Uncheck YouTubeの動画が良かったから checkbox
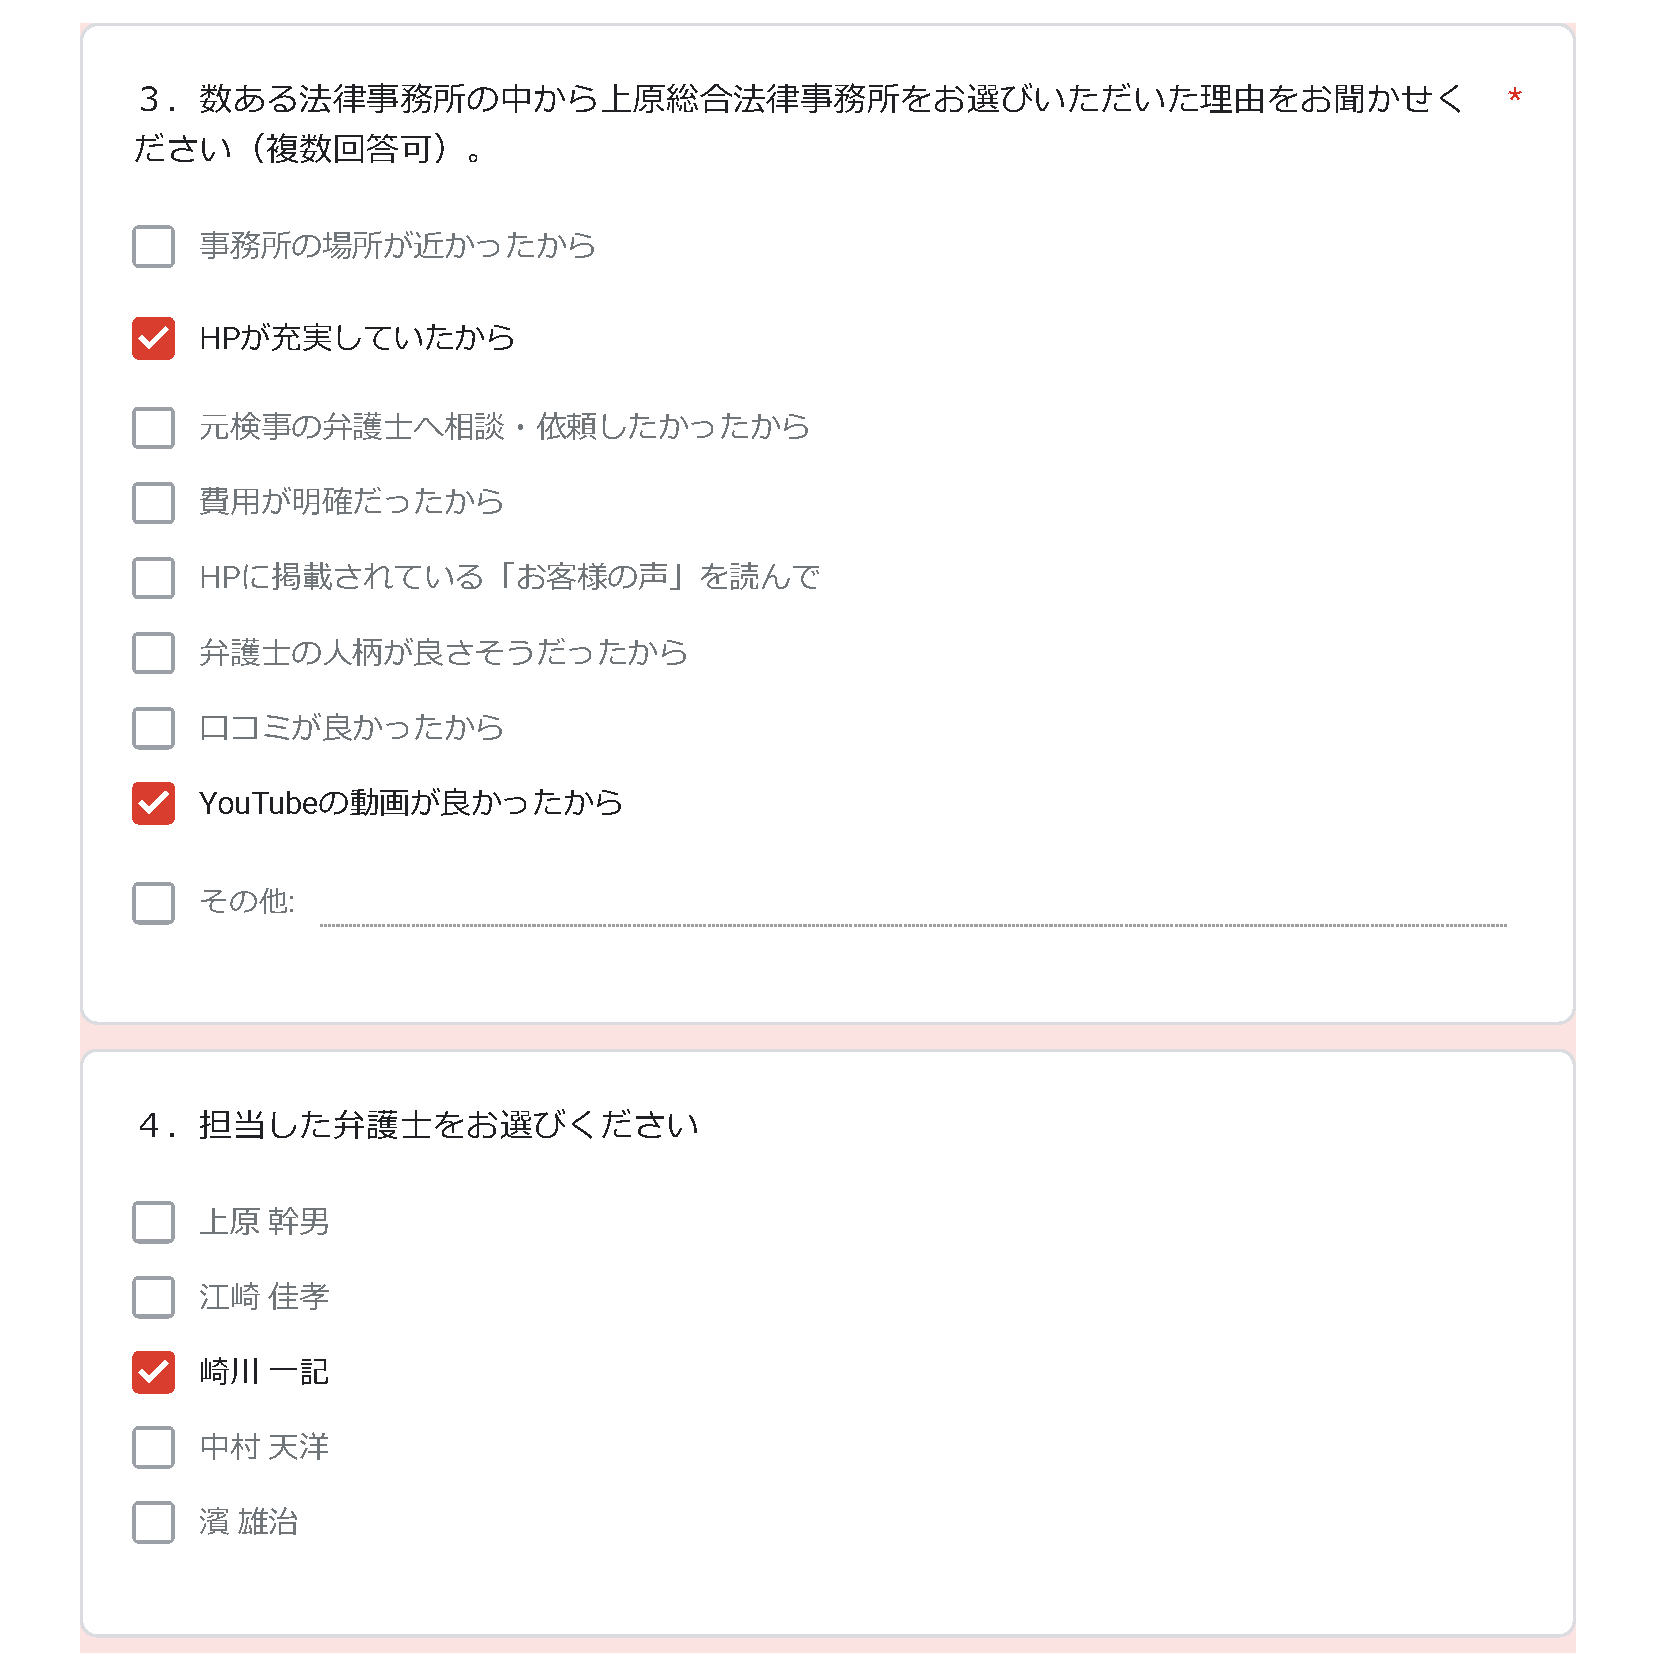Image resolution: width=1653 pixels, height=1653 pixels. pos(153,803)
